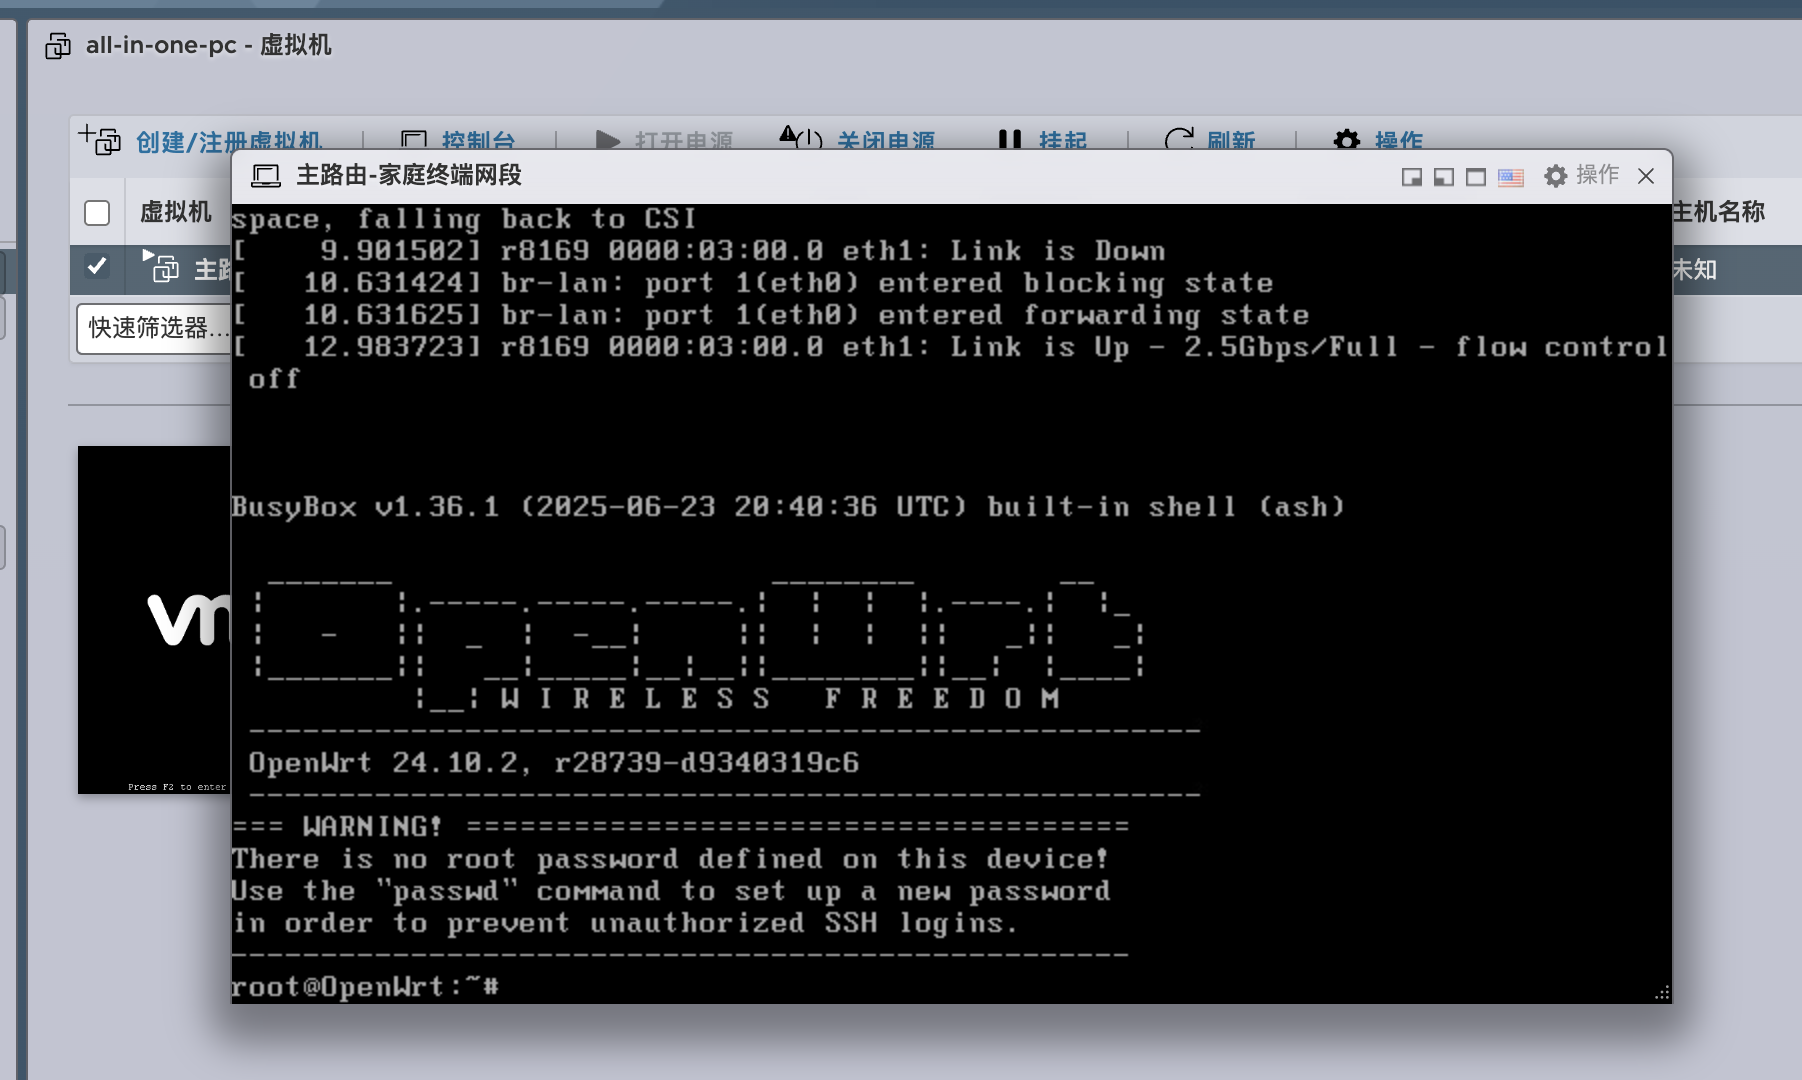1802x1080 pixels.
Task: Focus the 快速筛选器 filter field
Action: (x=154, y=328)
